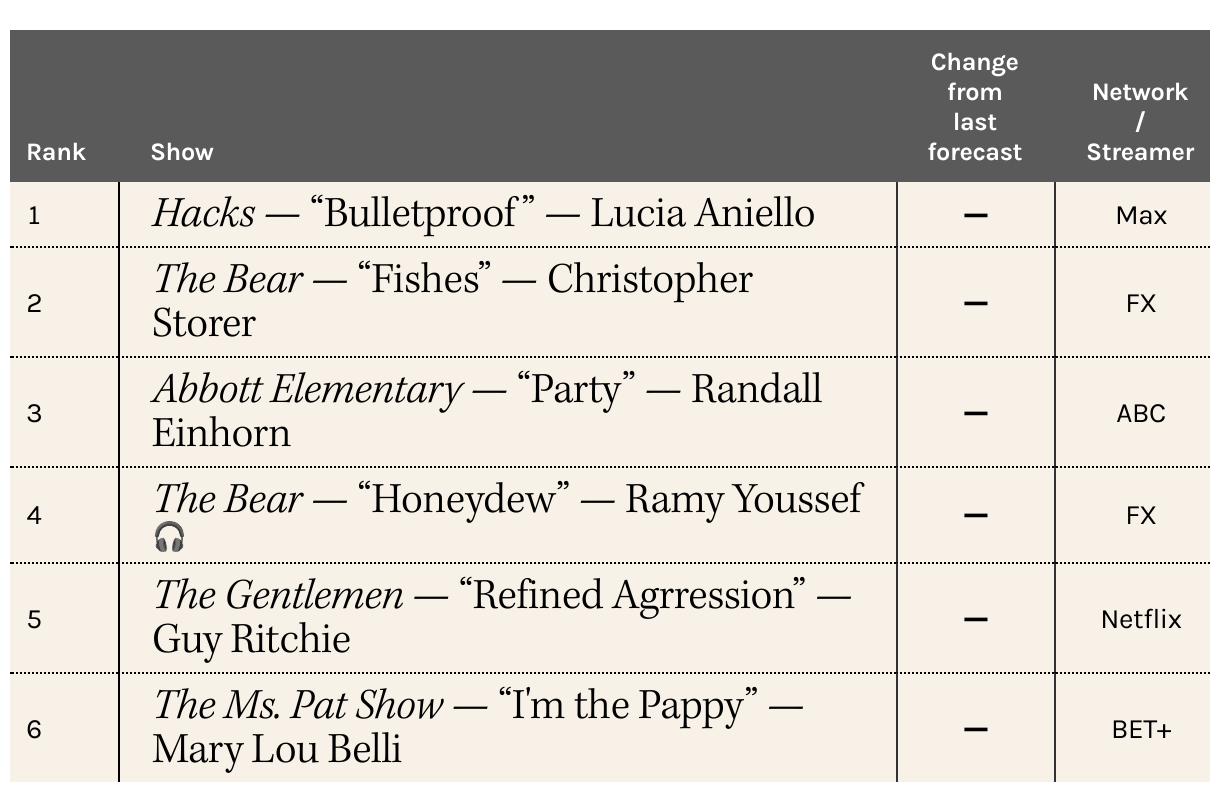
Task: Click the change dash in Gentlemen row
Action: coord(976,619)
